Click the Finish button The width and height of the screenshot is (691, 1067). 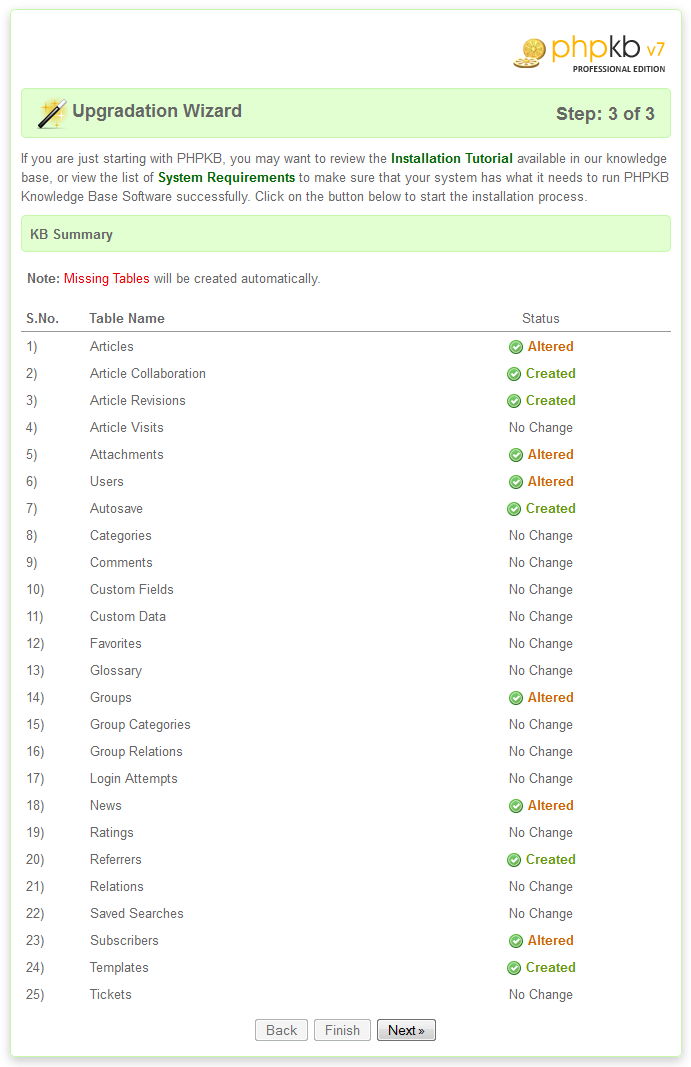click(342, 1030)
